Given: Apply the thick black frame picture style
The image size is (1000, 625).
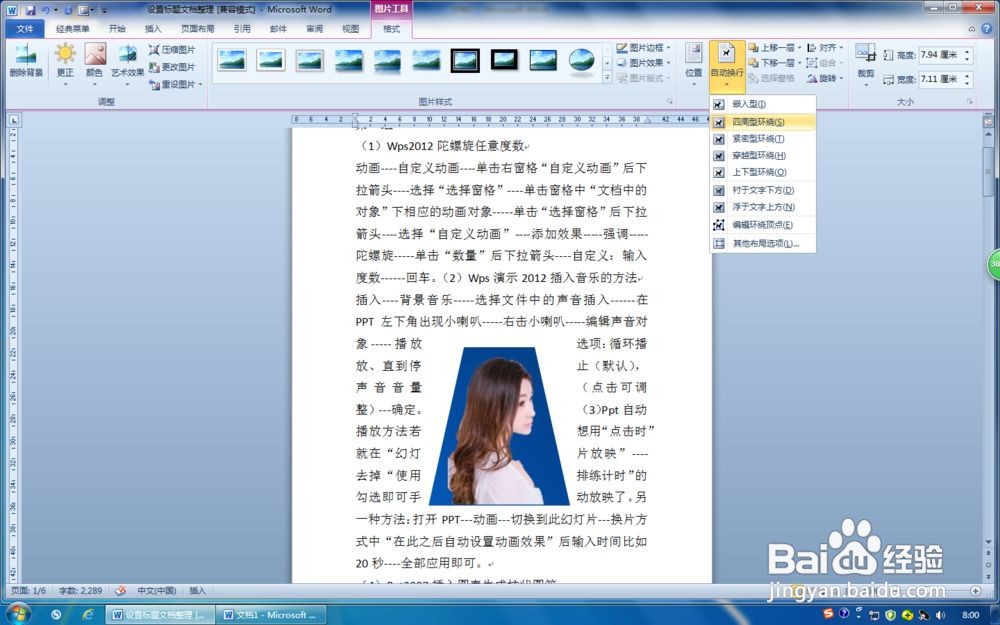Looking at the screenshot, I should tap(465, 61).
